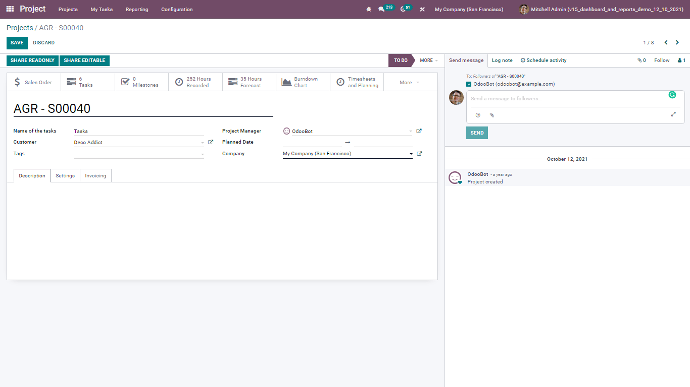The width and height of the screenshot is (690, 387).
Task: Open the 252 Hours Recorded stat button
Action: [195, 82]
